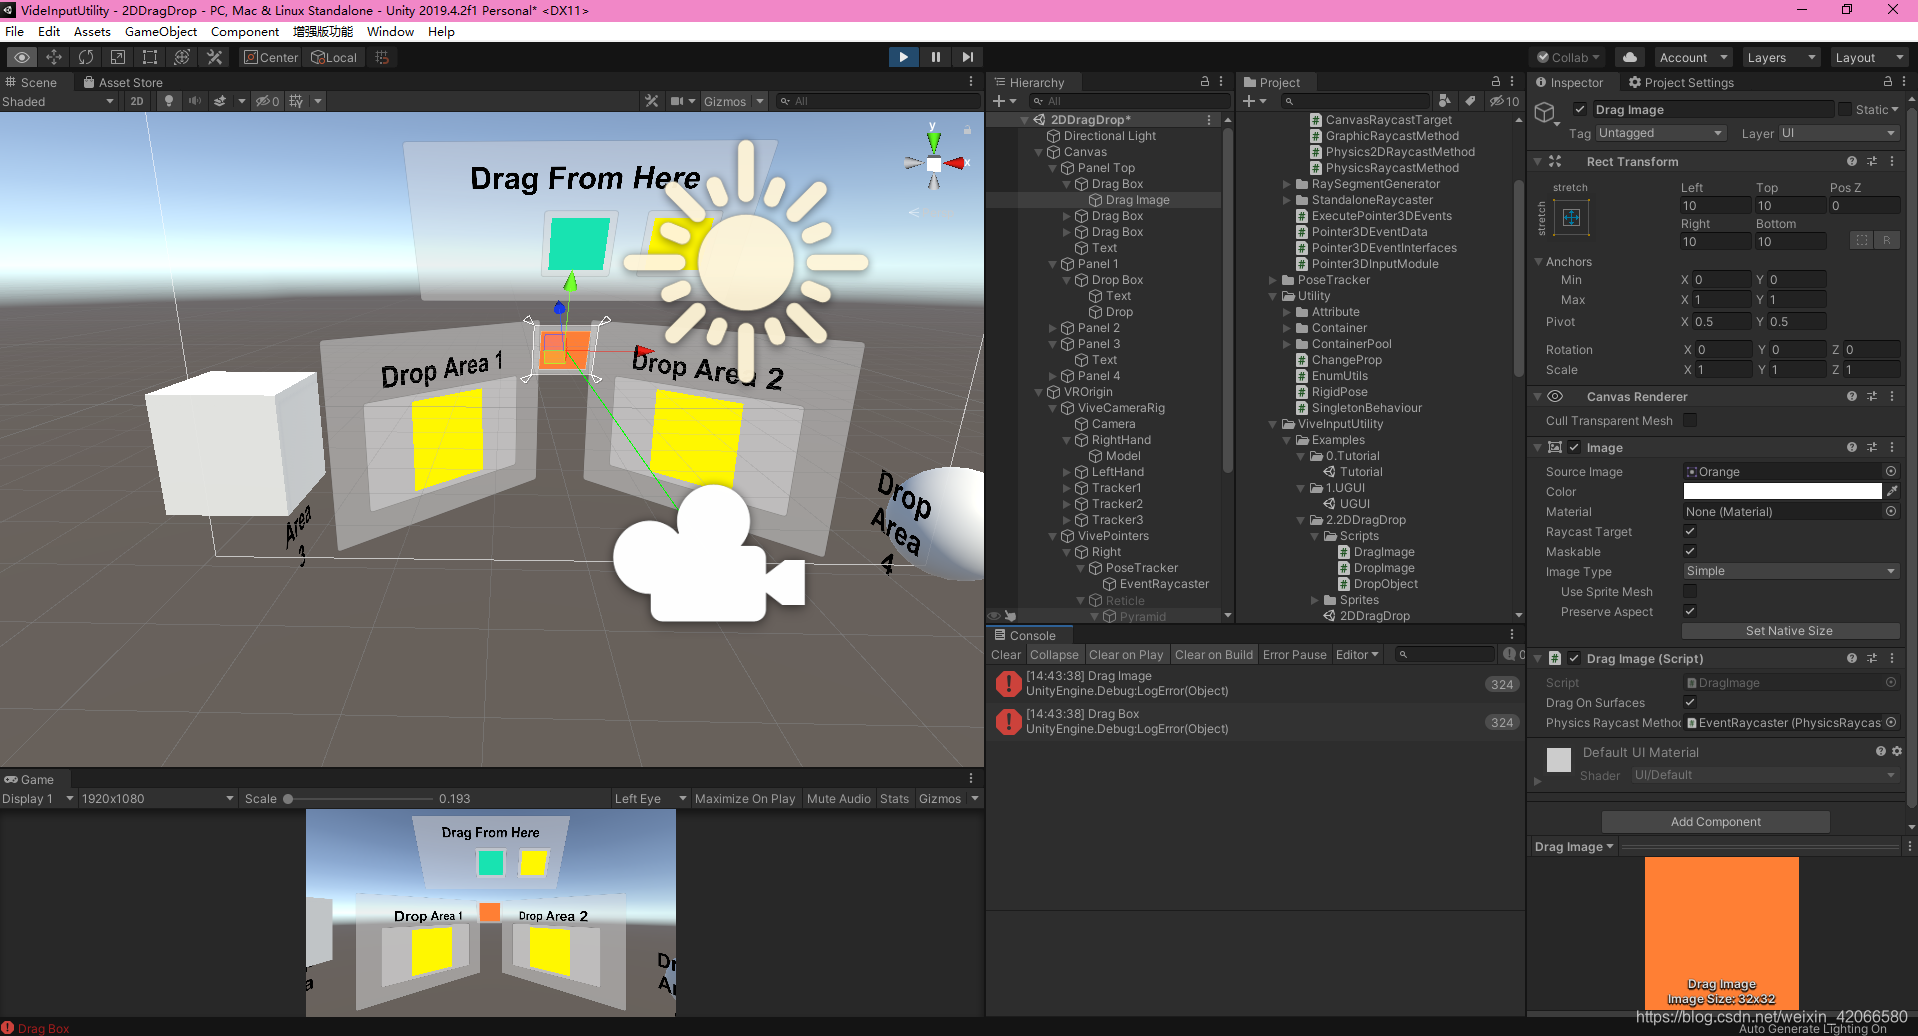Open Image Type dropdown
The height and width of the screenshot is (1036, 1918).
coord(1790,571)
